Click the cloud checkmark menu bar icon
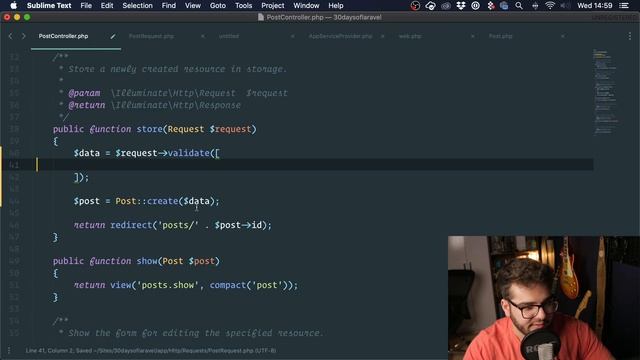This screenshot has width=640, height=360. (x=430, y=6)
